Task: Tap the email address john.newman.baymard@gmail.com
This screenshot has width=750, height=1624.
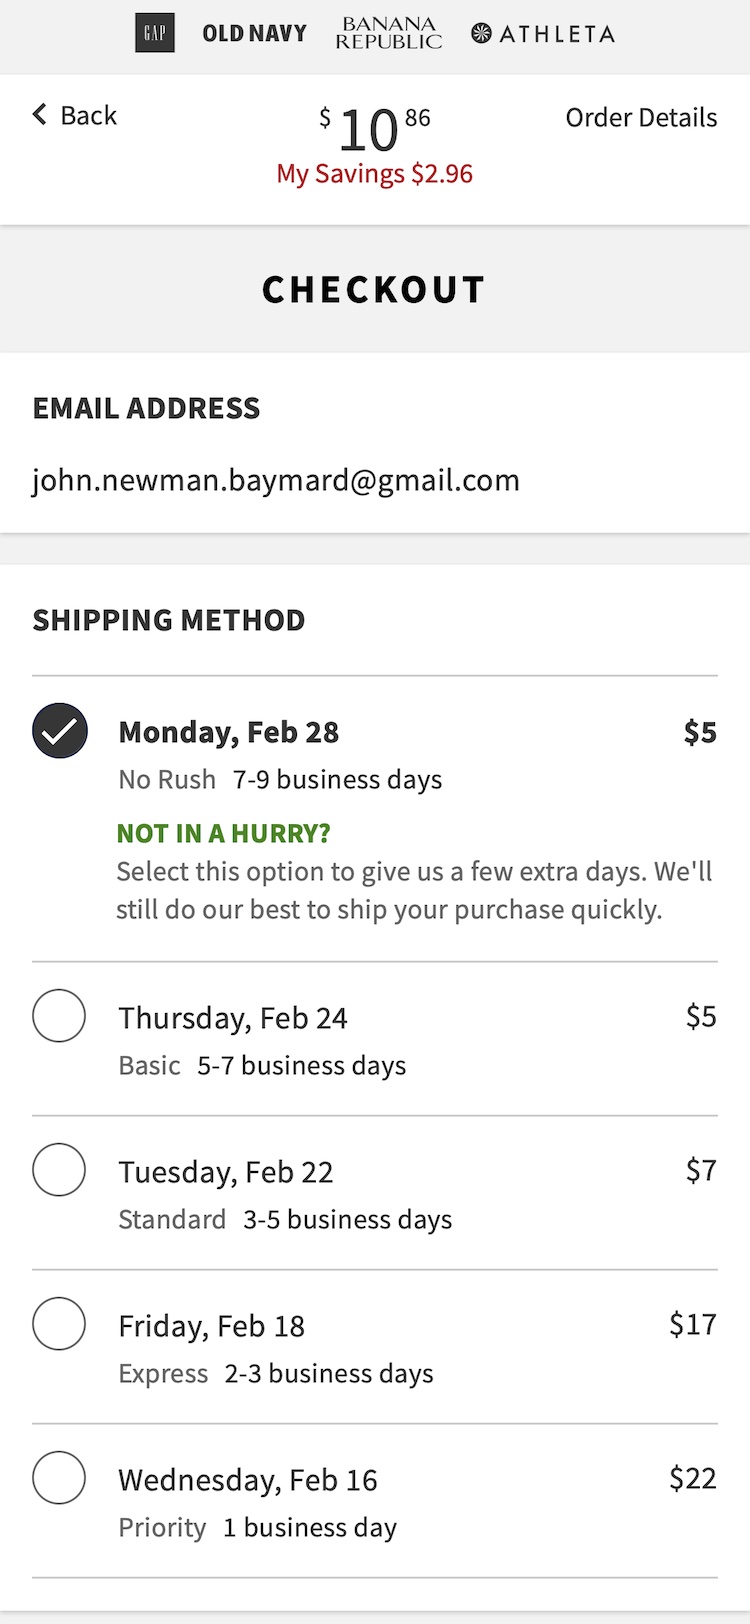Action: (x=276, y=481)
